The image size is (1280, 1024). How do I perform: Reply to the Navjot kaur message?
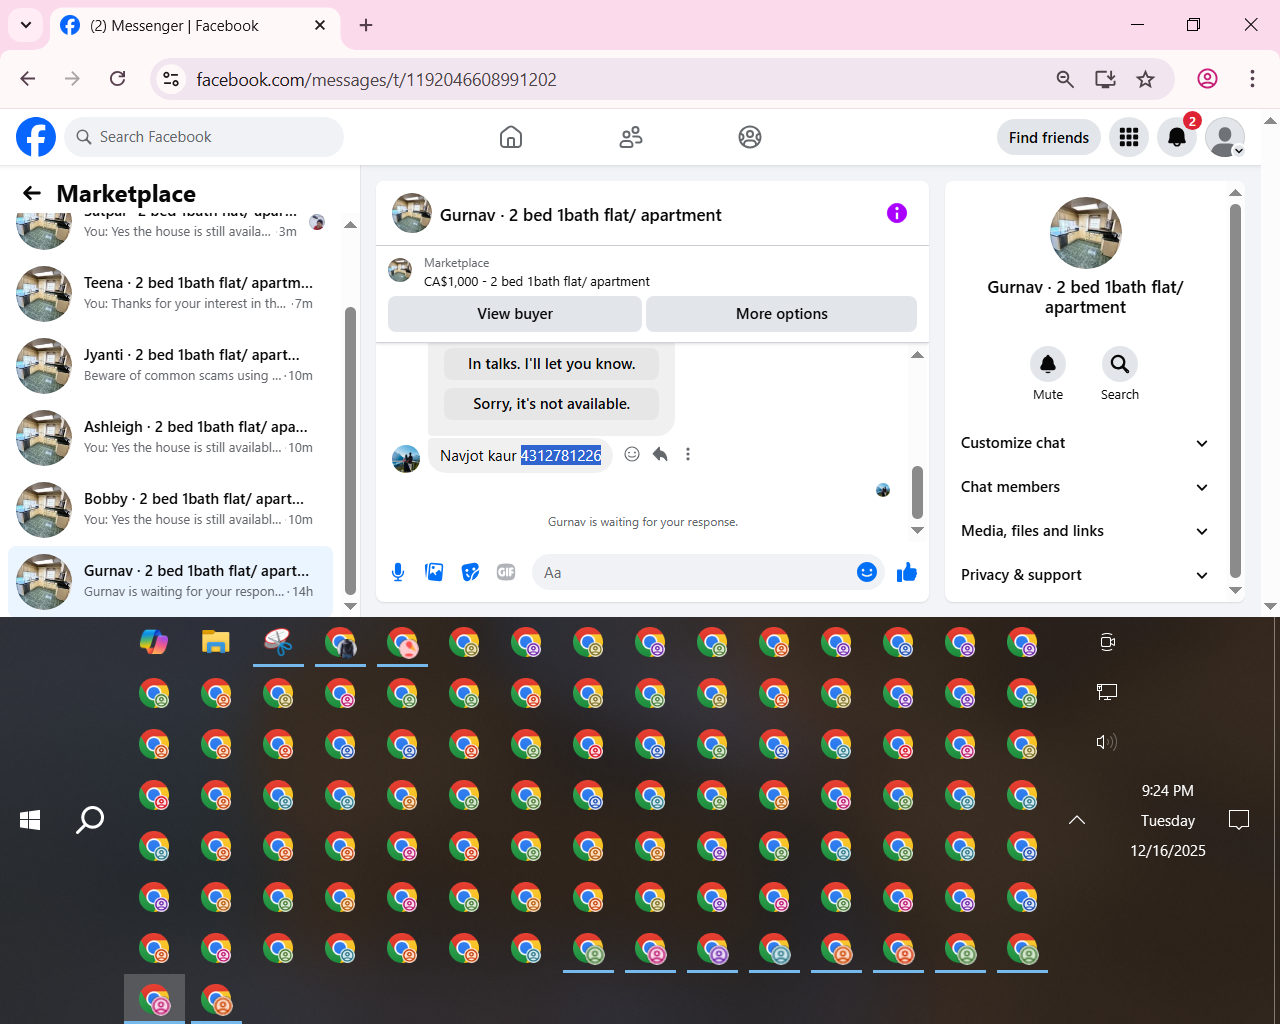point(660,454)
